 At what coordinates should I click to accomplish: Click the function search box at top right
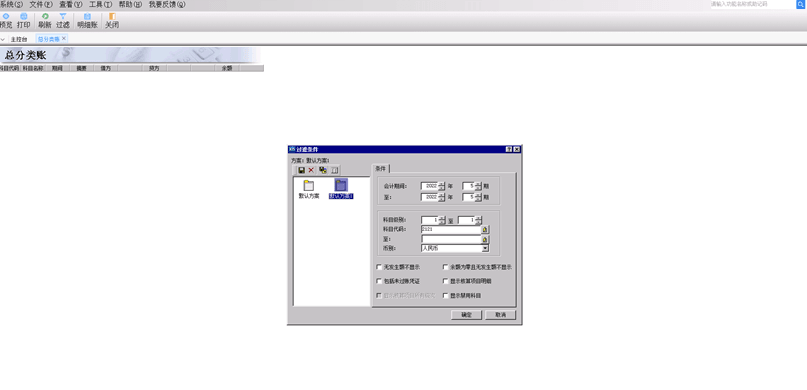click(752, 4)
